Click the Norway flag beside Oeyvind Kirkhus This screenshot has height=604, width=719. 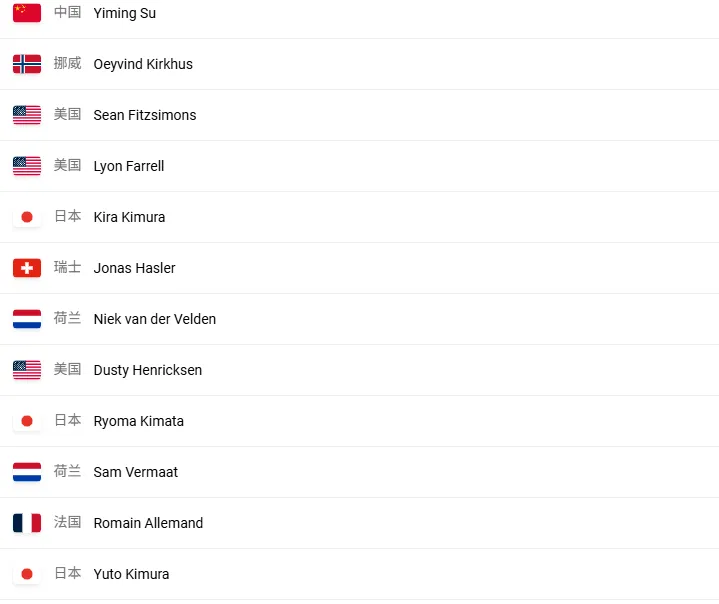coord(27,64)
